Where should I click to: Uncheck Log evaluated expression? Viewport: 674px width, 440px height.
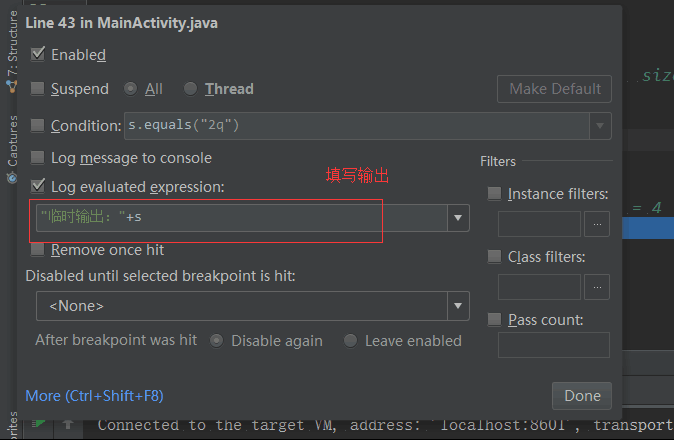pyautogui.click(x=39, y=186)
